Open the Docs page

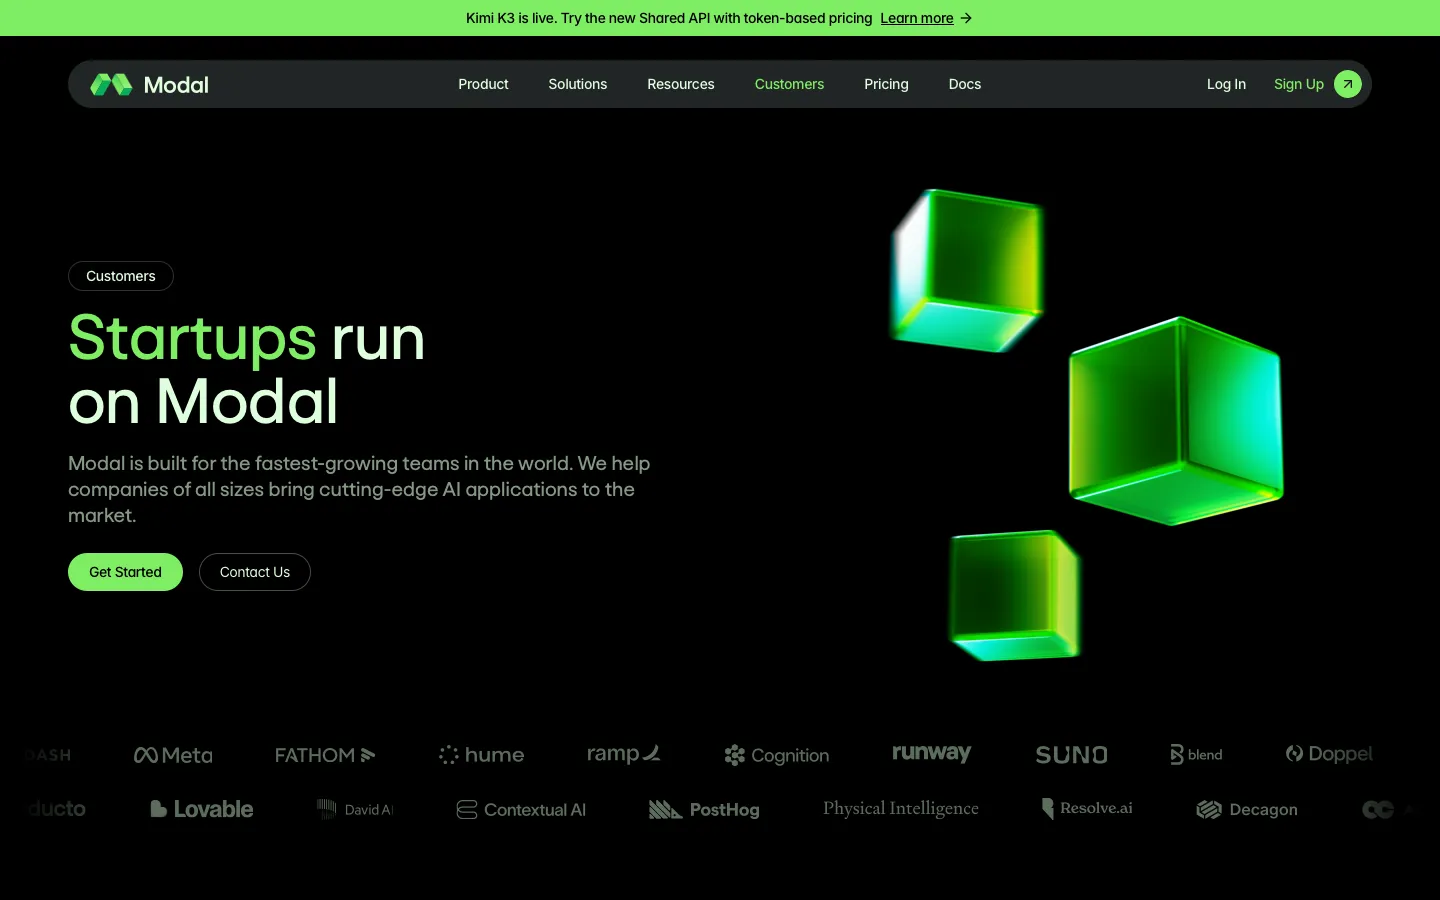click(964, 84)
